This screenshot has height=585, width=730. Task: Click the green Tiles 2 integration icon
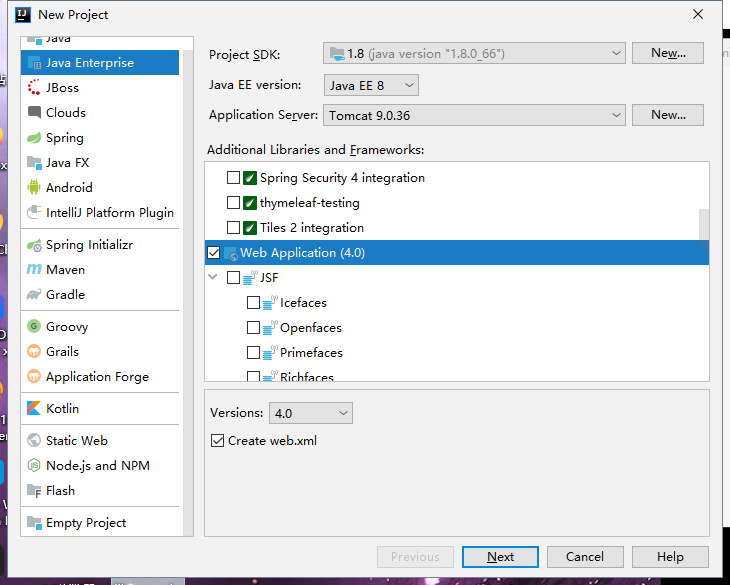click(x=250, y=228)
